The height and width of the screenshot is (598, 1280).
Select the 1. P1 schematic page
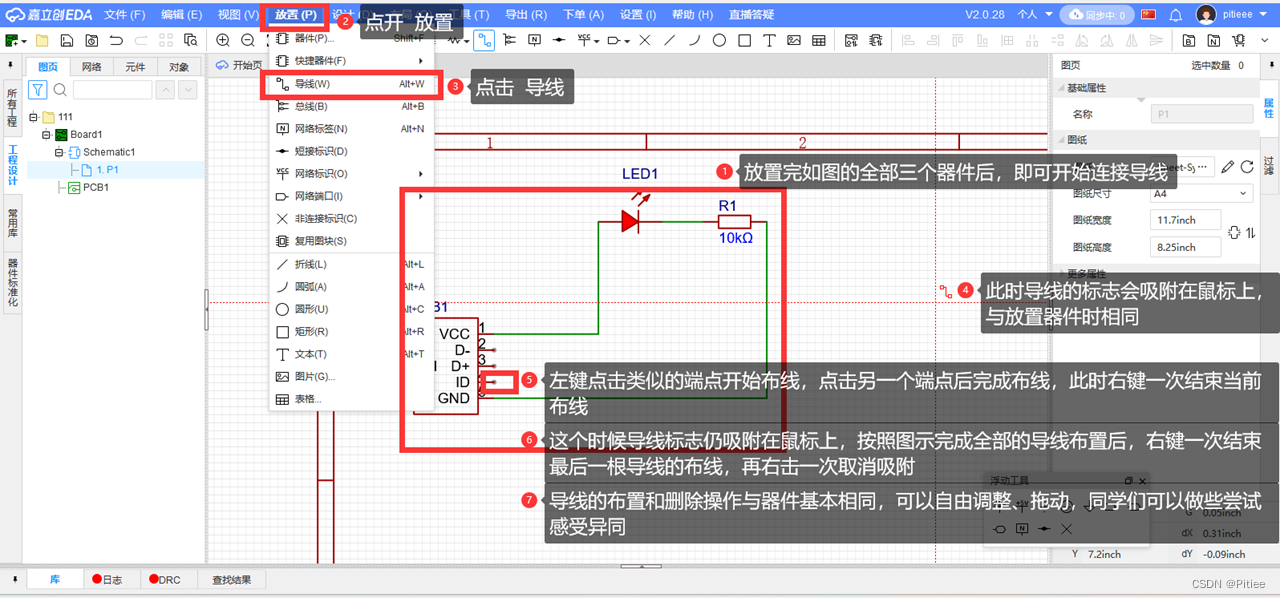click(x=107, y=170)
